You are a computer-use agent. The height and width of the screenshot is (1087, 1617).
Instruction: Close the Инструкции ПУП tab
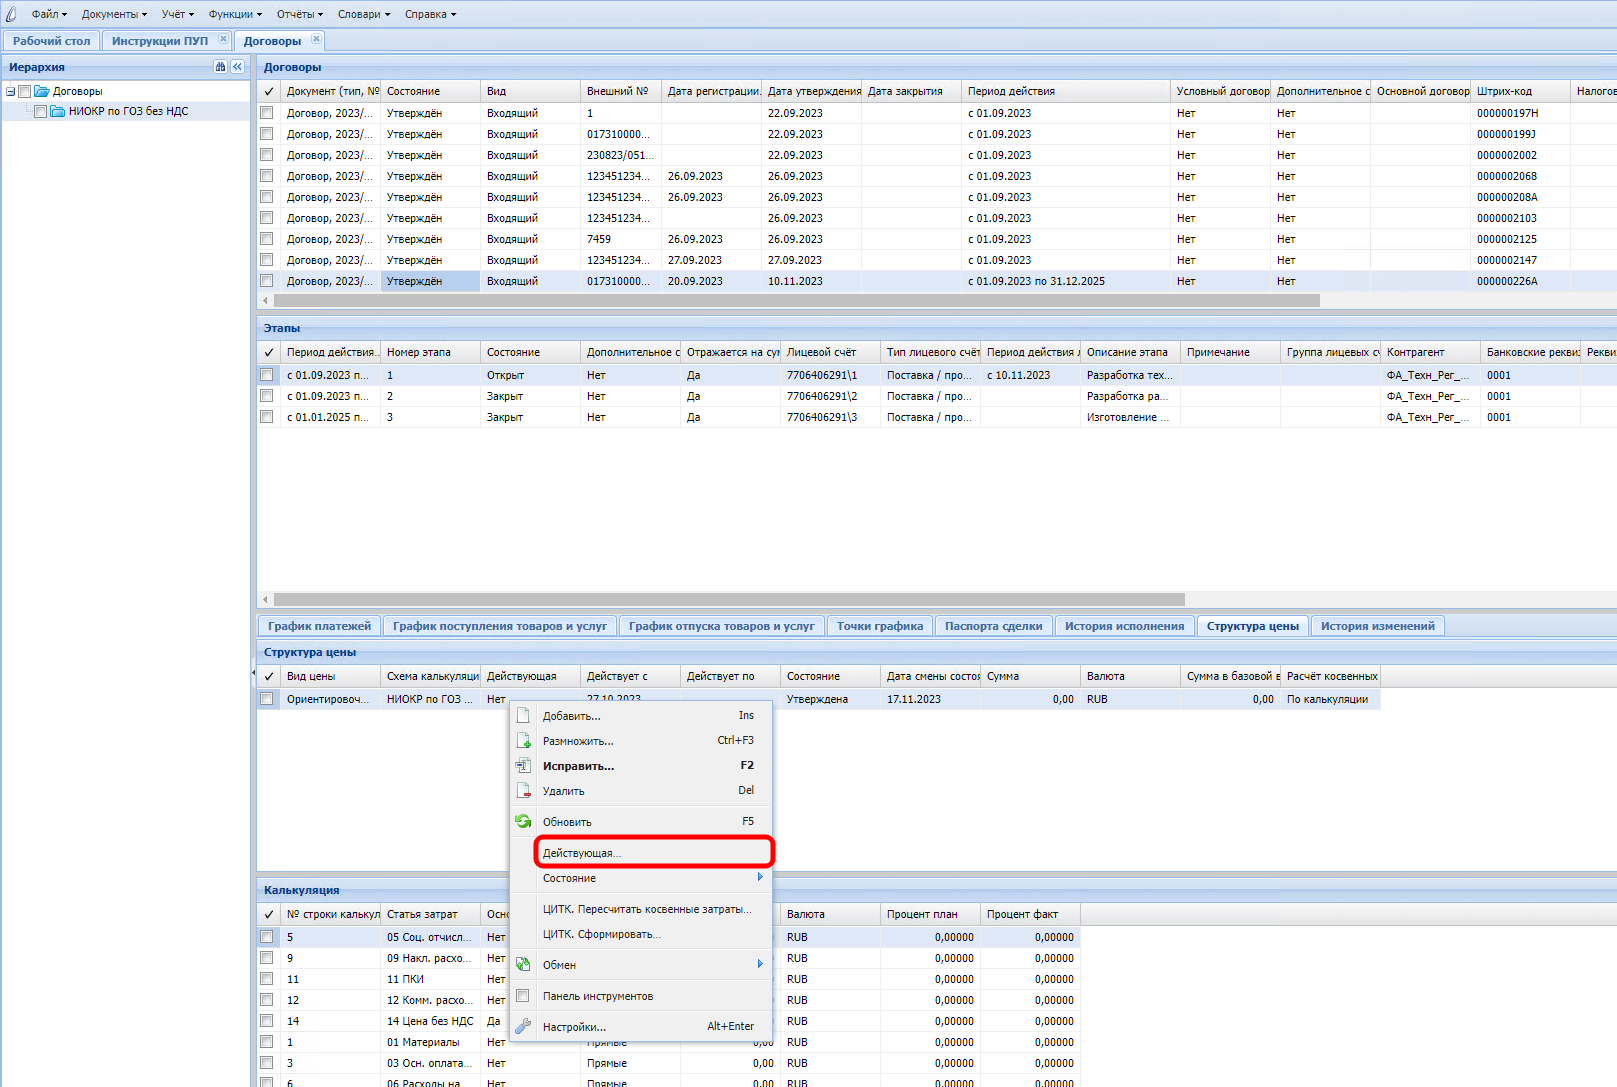[x=223, y=40]
